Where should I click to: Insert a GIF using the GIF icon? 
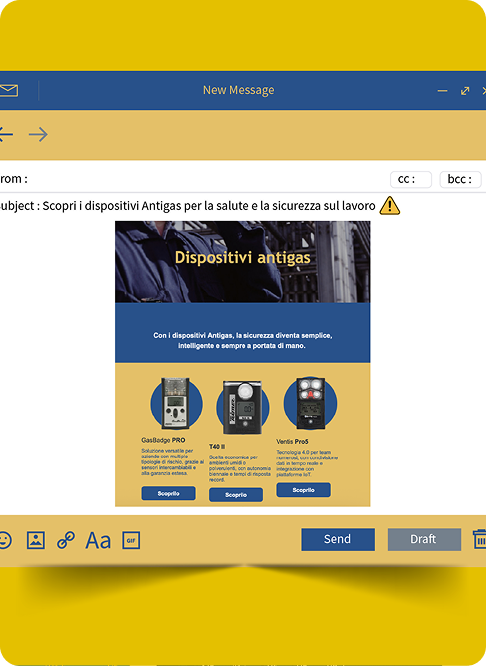tap(131, 540)
